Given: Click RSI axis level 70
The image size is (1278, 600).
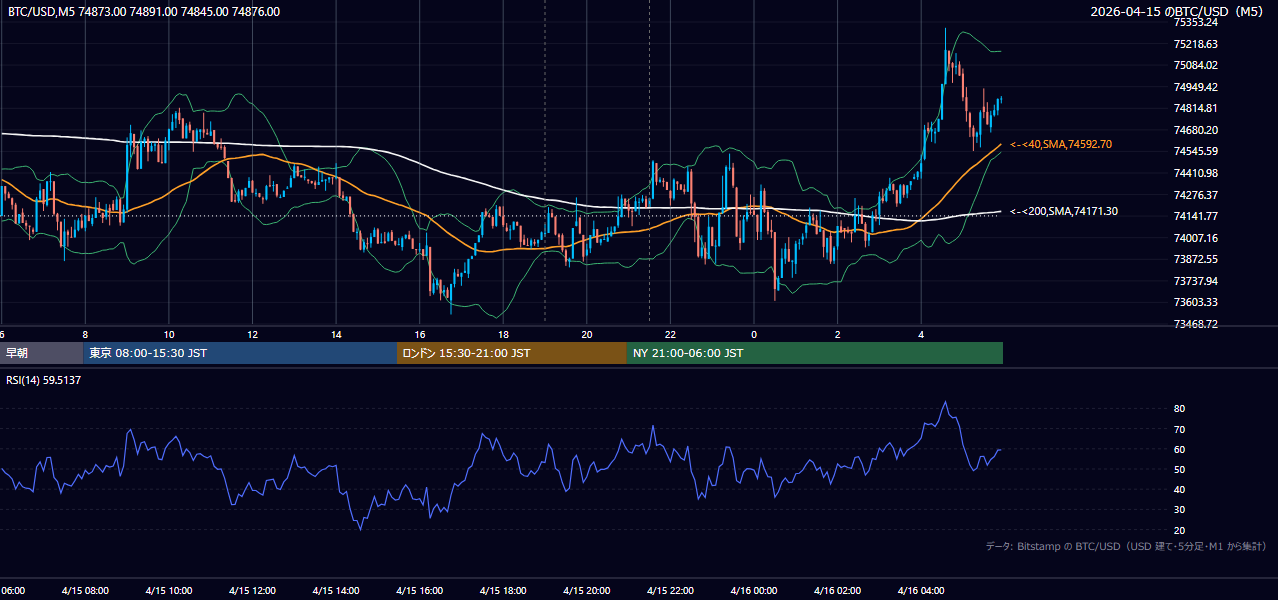Looking at the screenshot, I should [1179, 429].
